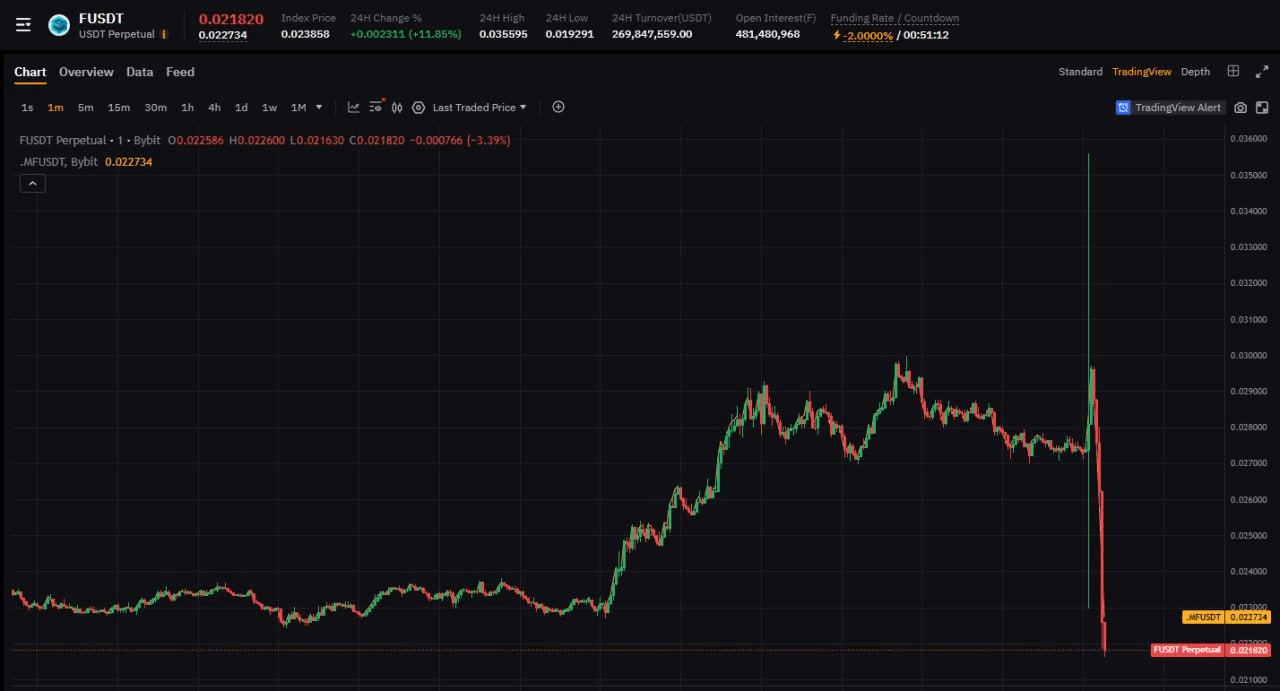Open multi-chart grid layout icon
The width and height of the screenshot is (1280, 691).
tap(1233, 71)
